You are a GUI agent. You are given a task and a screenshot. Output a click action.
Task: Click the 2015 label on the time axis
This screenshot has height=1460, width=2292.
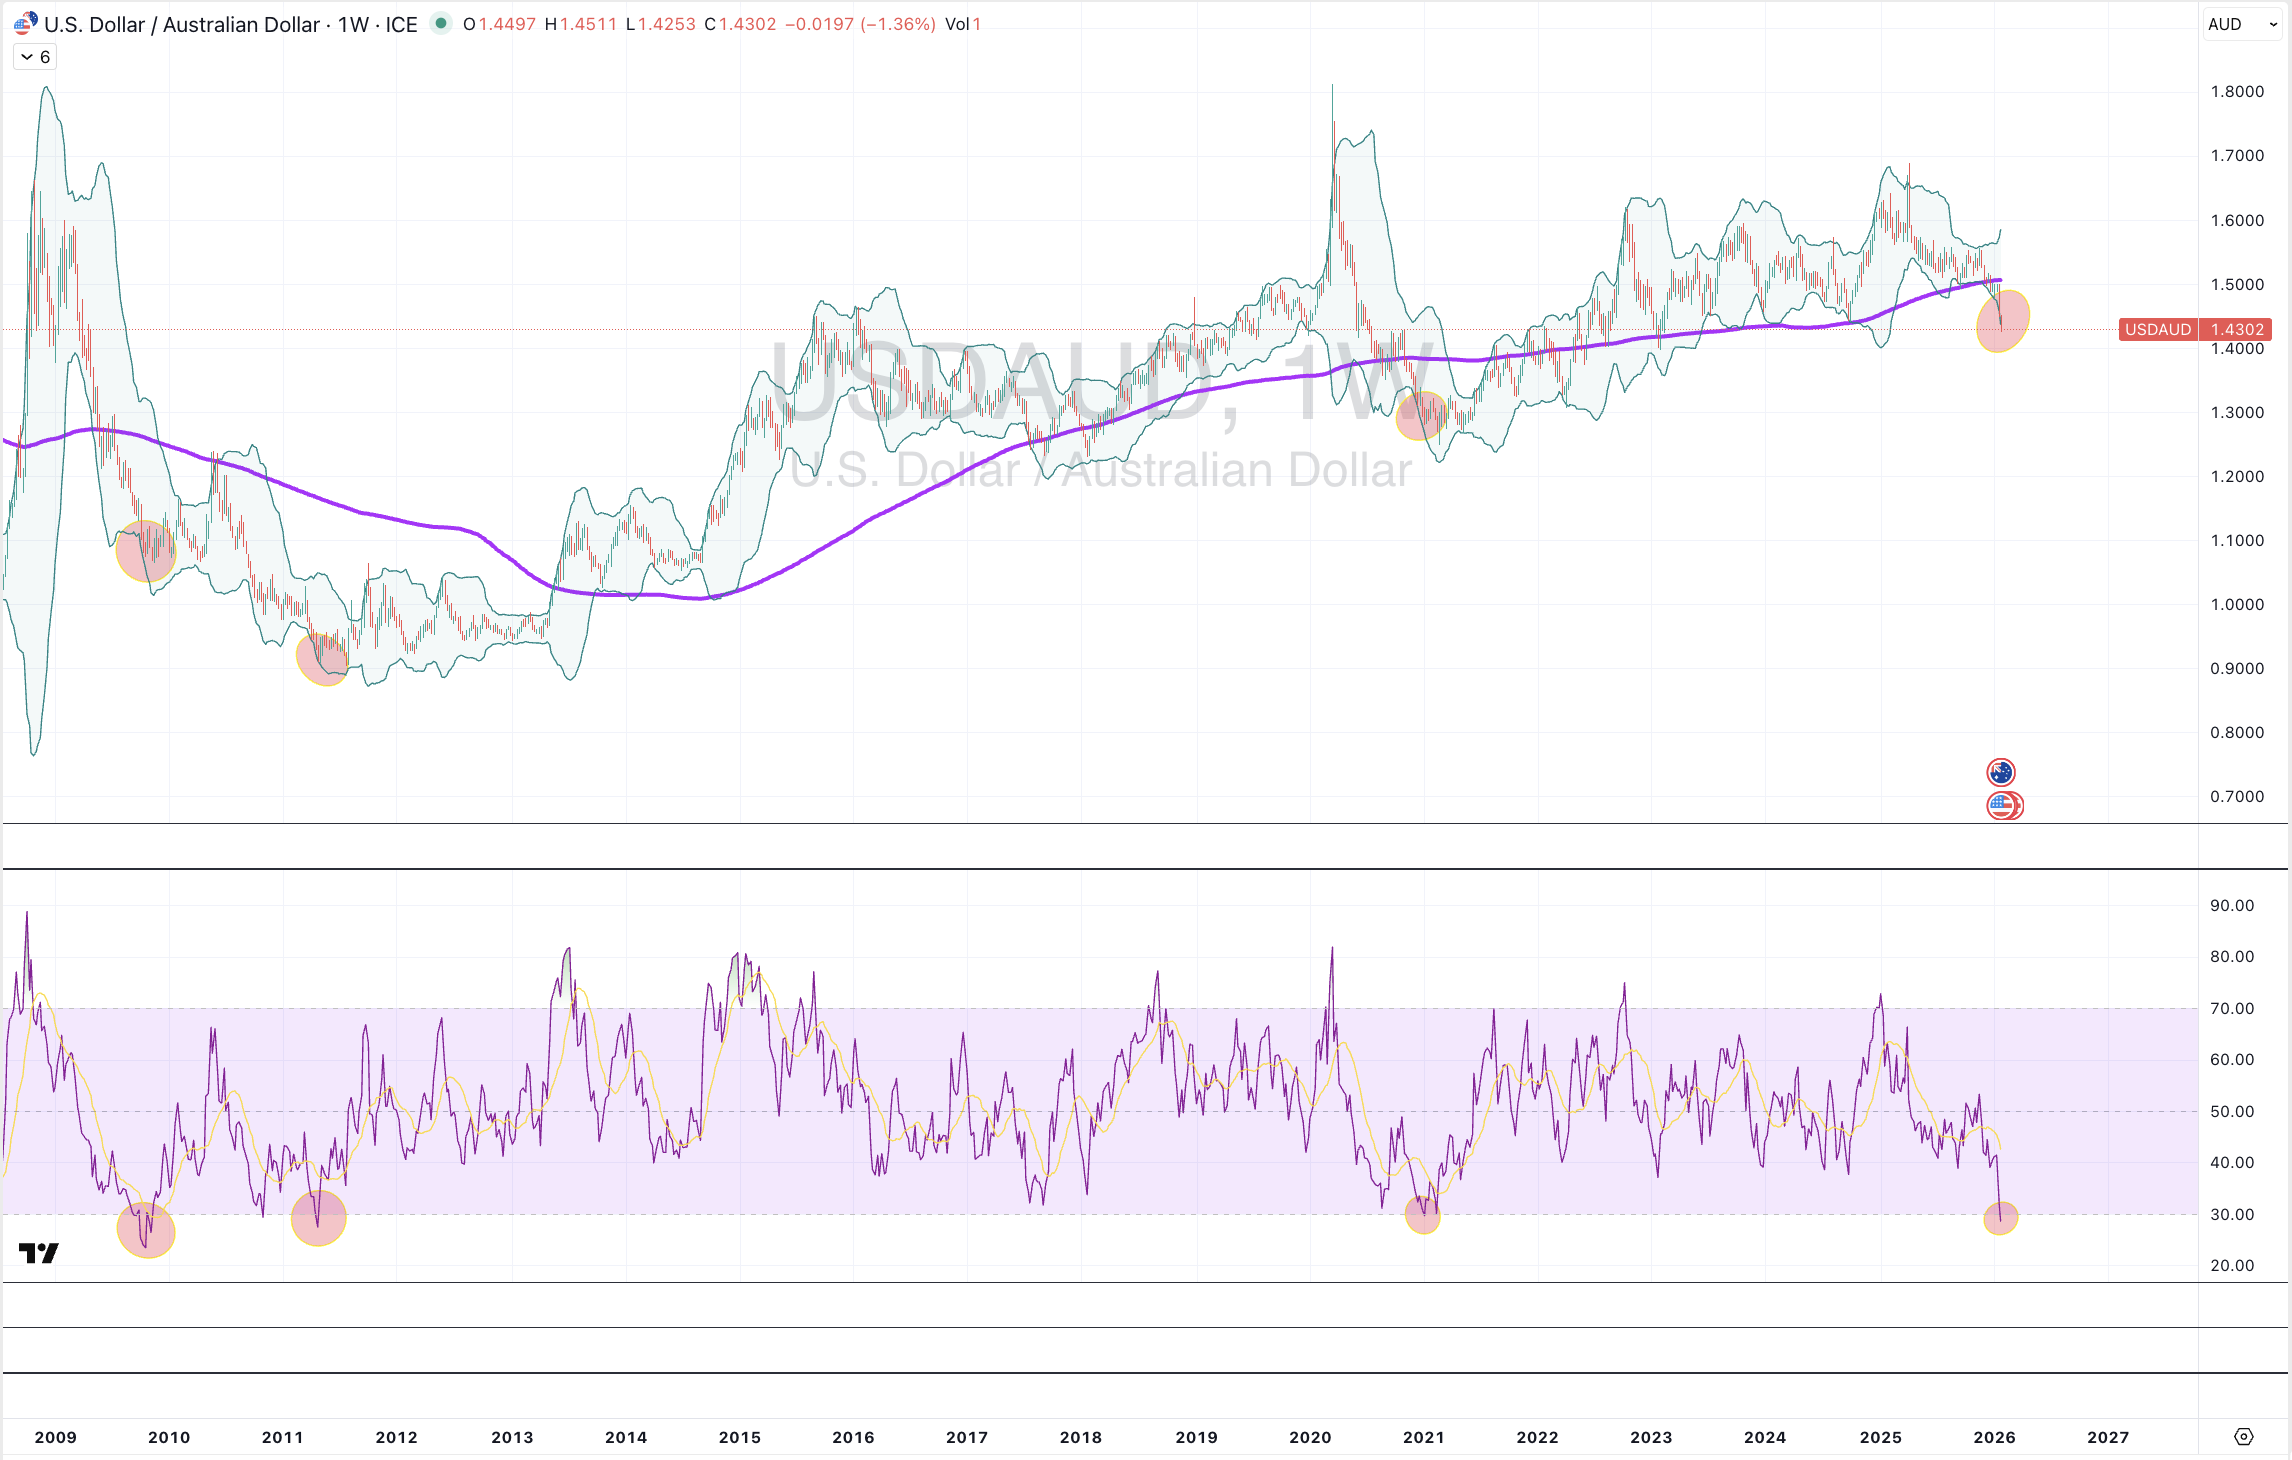coord(739,1437)
